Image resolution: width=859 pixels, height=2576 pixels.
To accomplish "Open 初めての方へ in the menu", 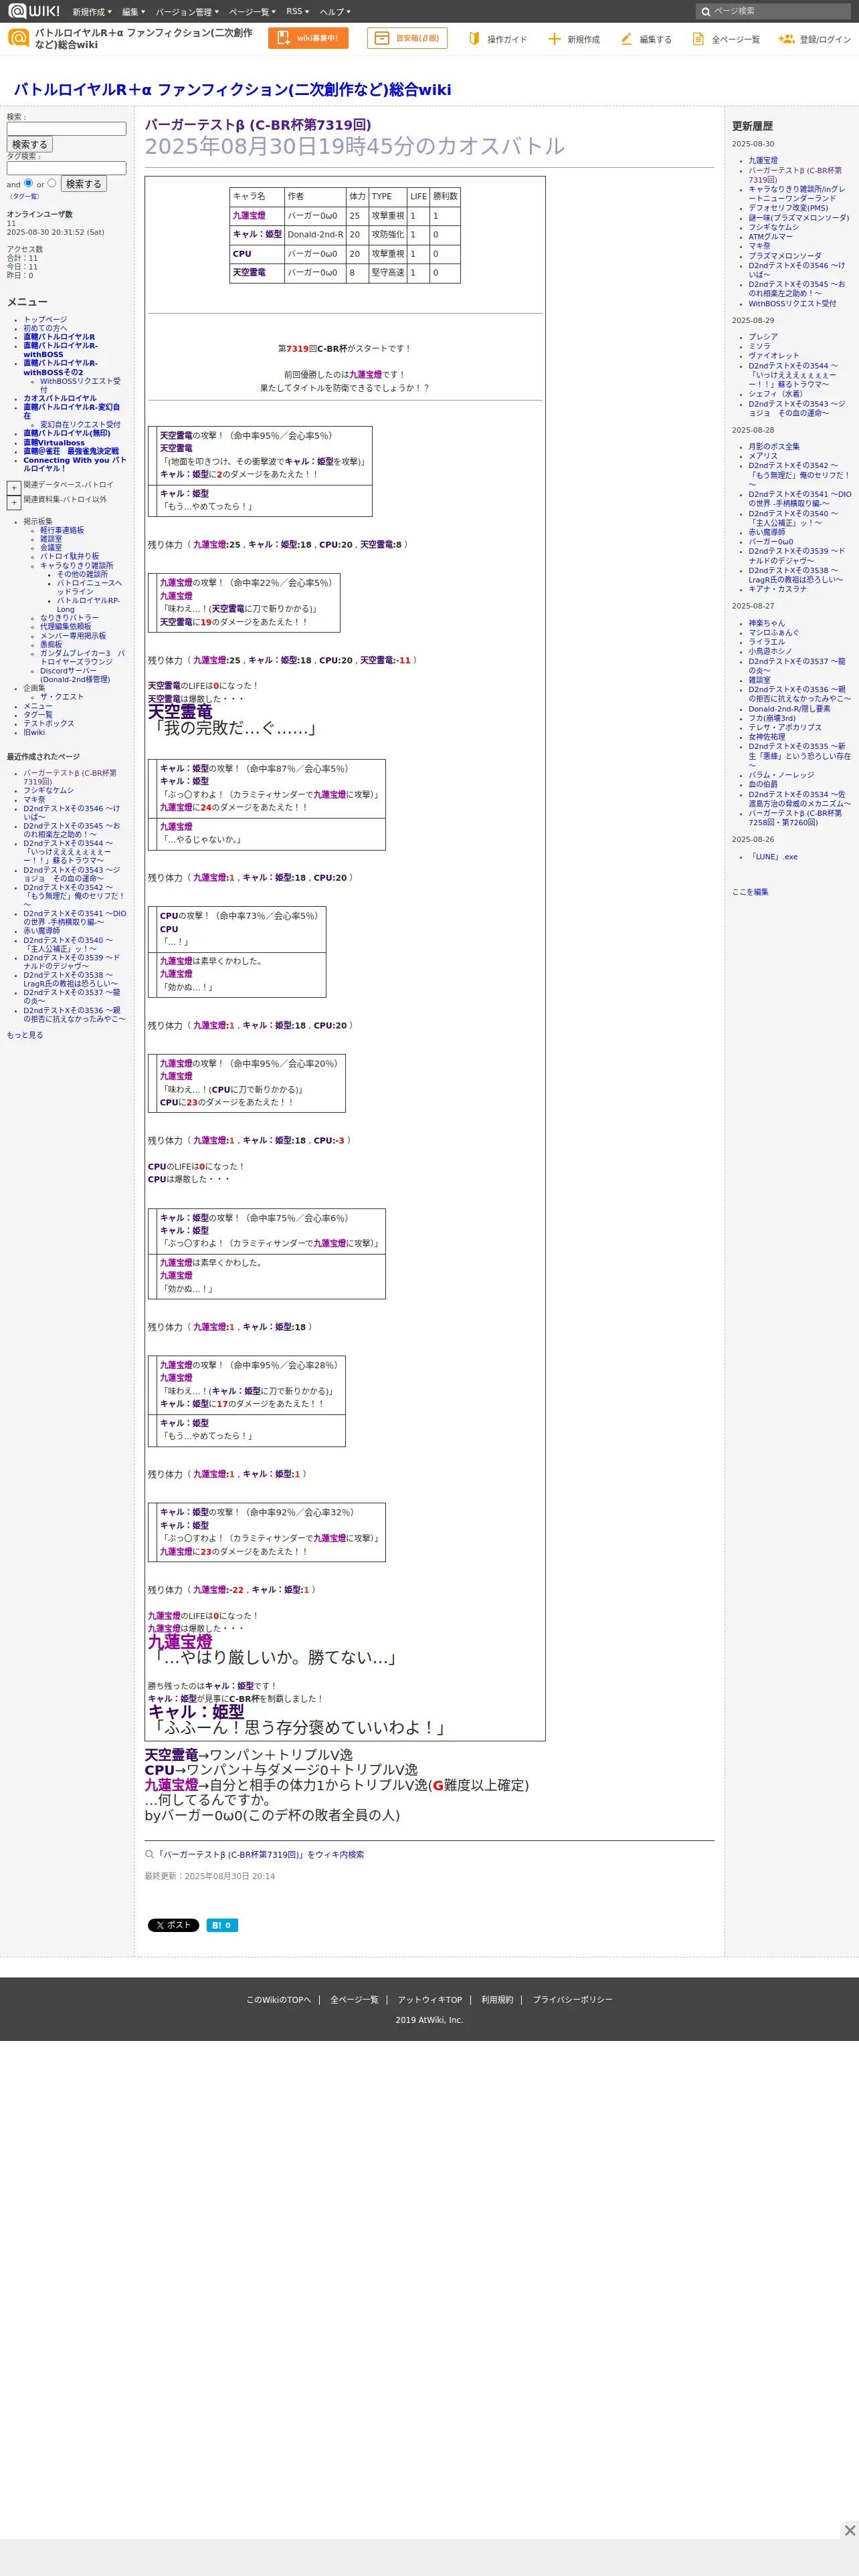I will pos(45,328).
